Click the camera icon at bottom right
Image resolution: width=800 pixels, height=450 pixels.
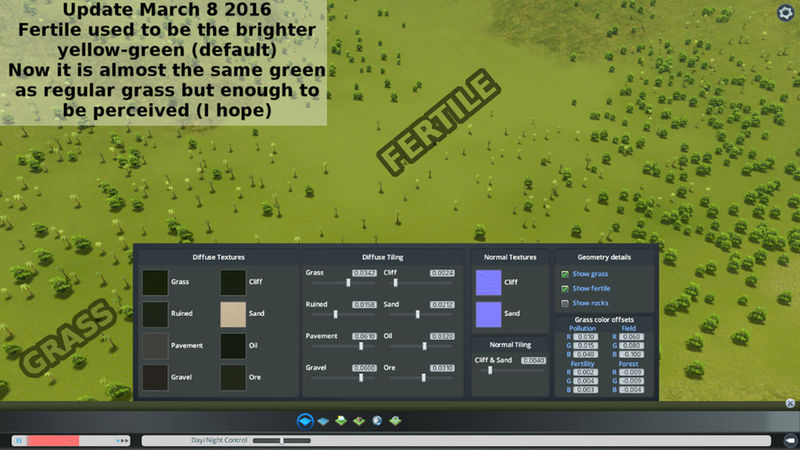pos(788,440)
